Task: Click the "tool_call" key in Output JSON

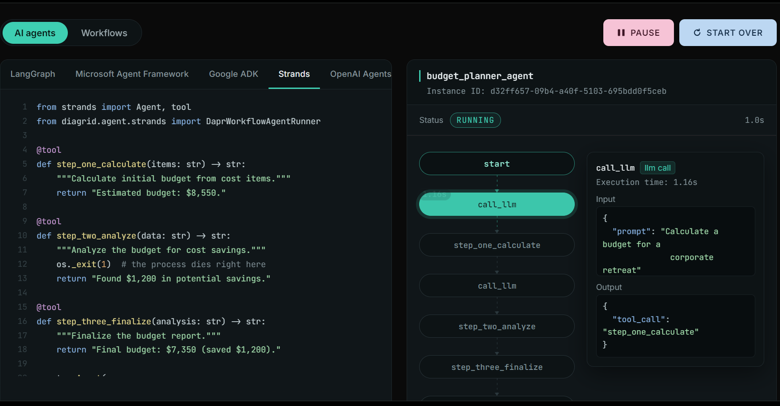Action: [641, 319]
